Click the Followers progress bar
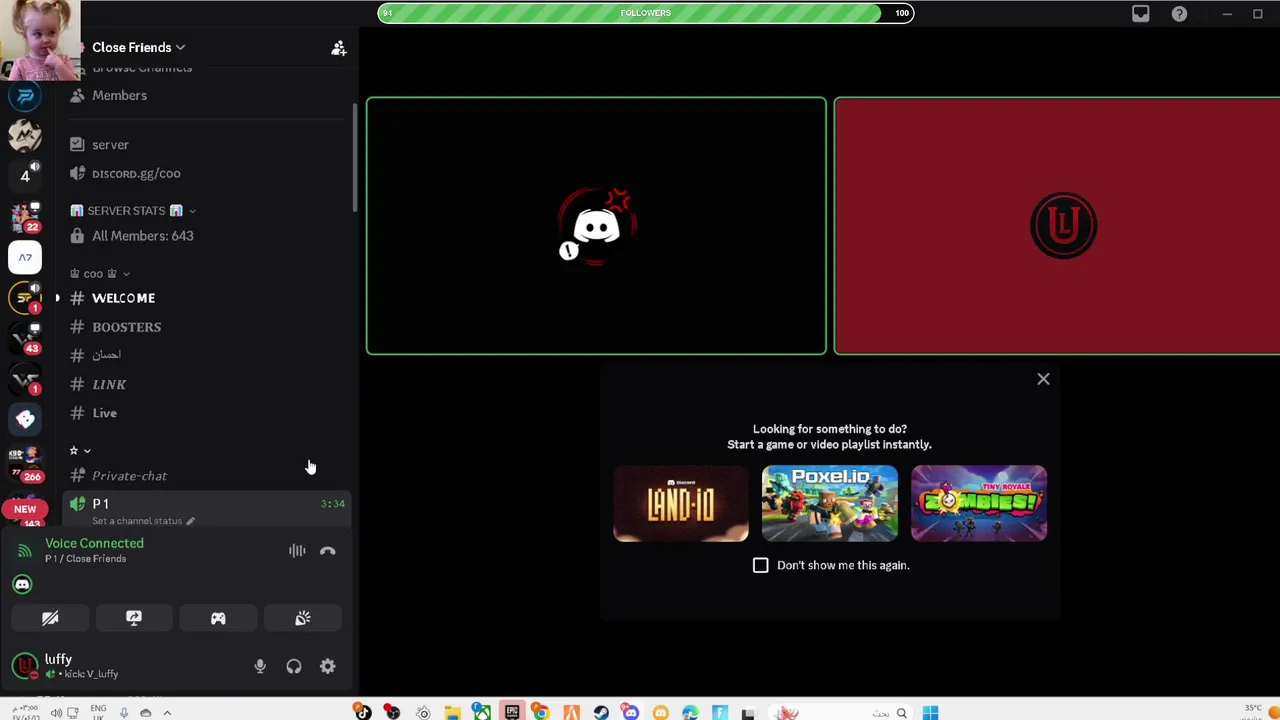1280x720 pixels. coord(645,13)
